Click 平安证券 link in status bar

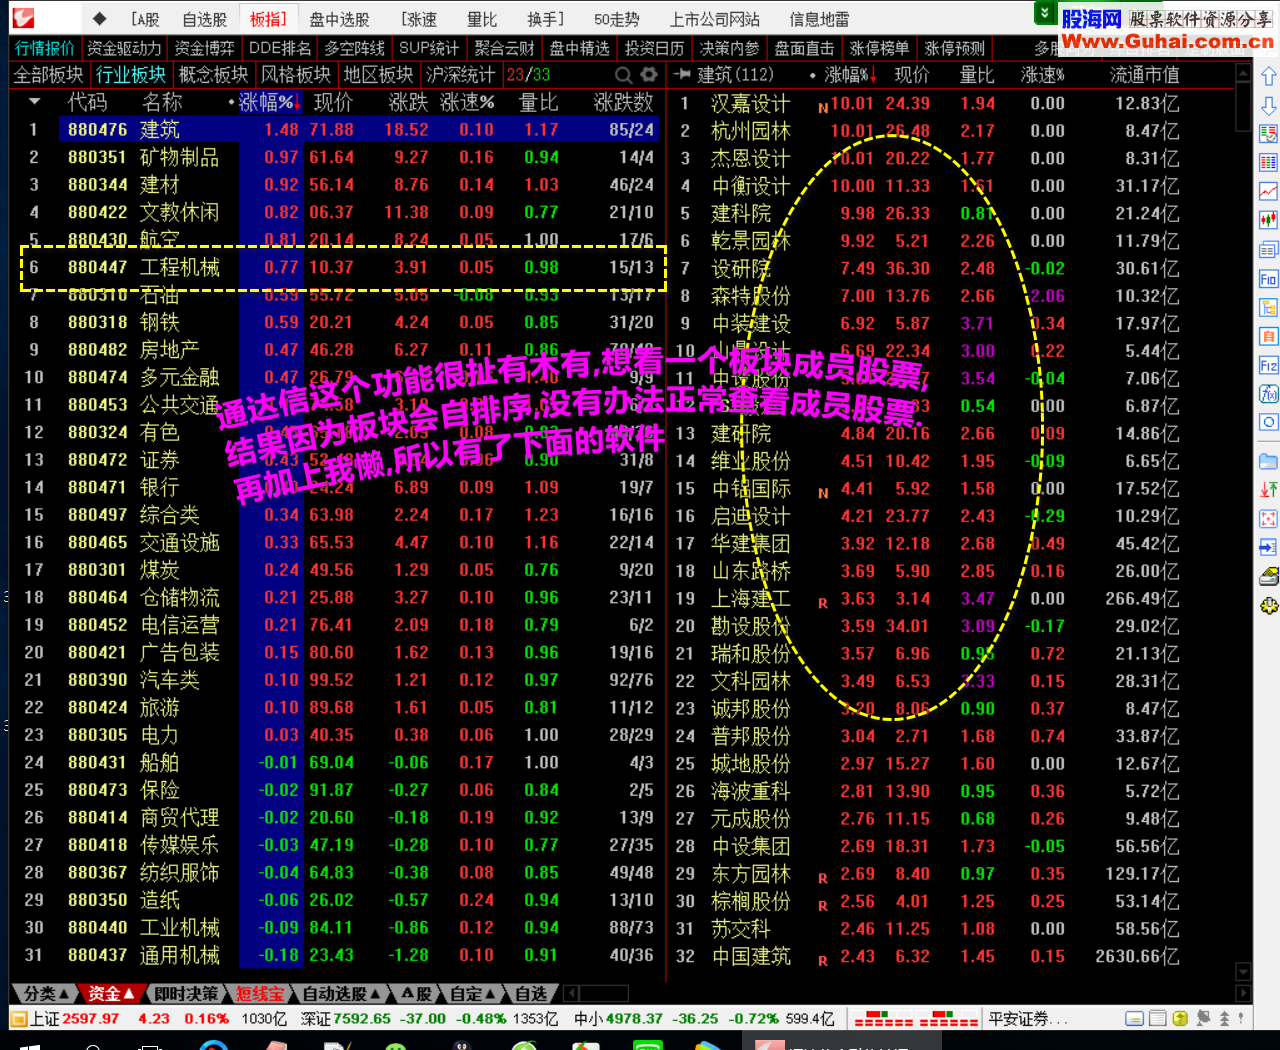click(x=1027, y=1019)
